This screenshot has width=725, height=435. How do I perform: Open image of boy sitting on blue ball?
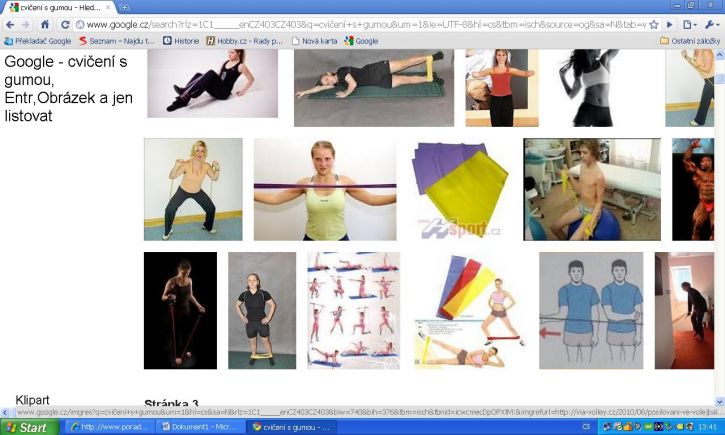pyautogui.click(x=592, y=189)
